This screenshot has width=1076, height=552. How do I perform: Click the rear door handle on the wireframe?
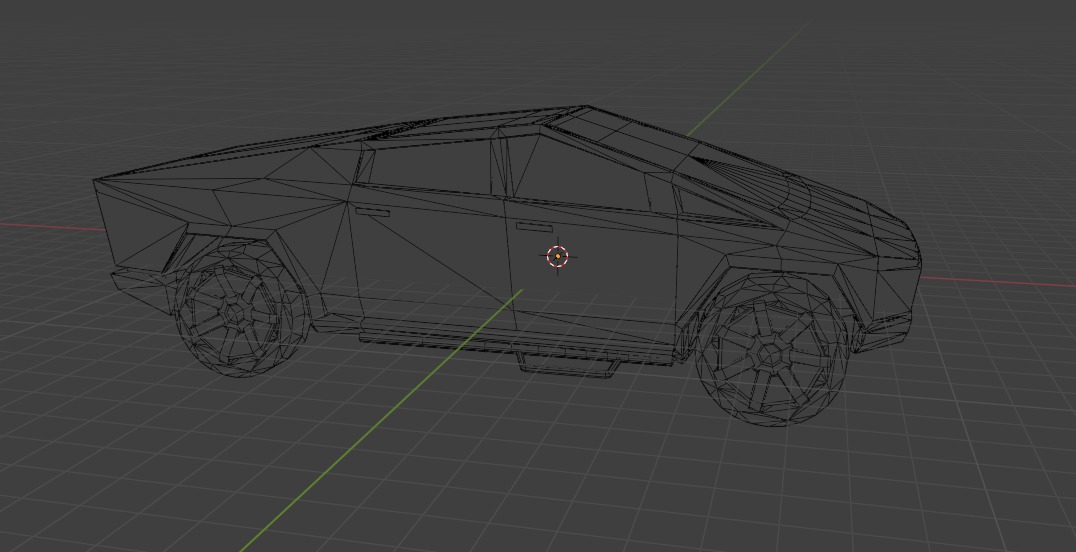(x=372, y=212)
